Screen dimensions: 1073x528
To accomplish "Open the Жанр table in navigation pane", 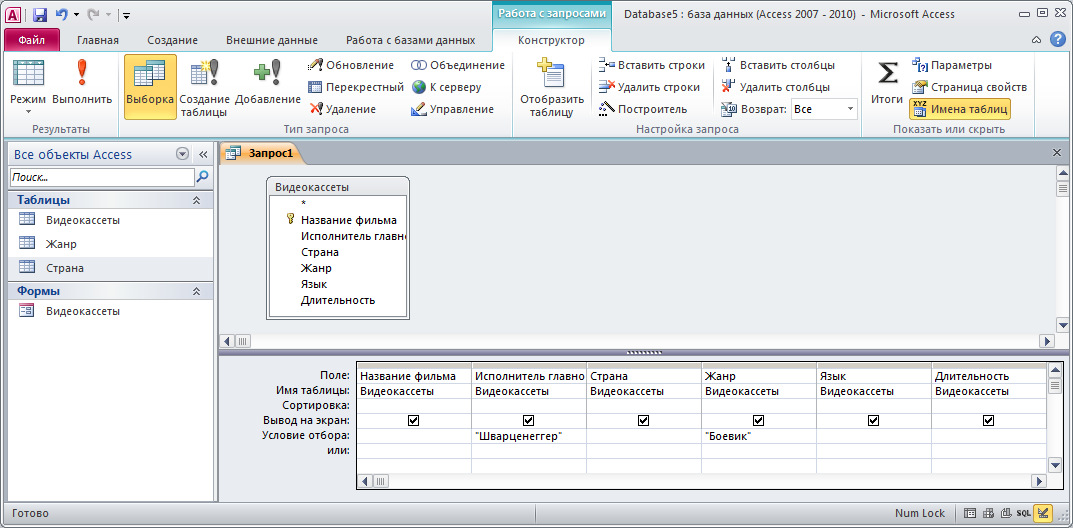I will [110, 243].
